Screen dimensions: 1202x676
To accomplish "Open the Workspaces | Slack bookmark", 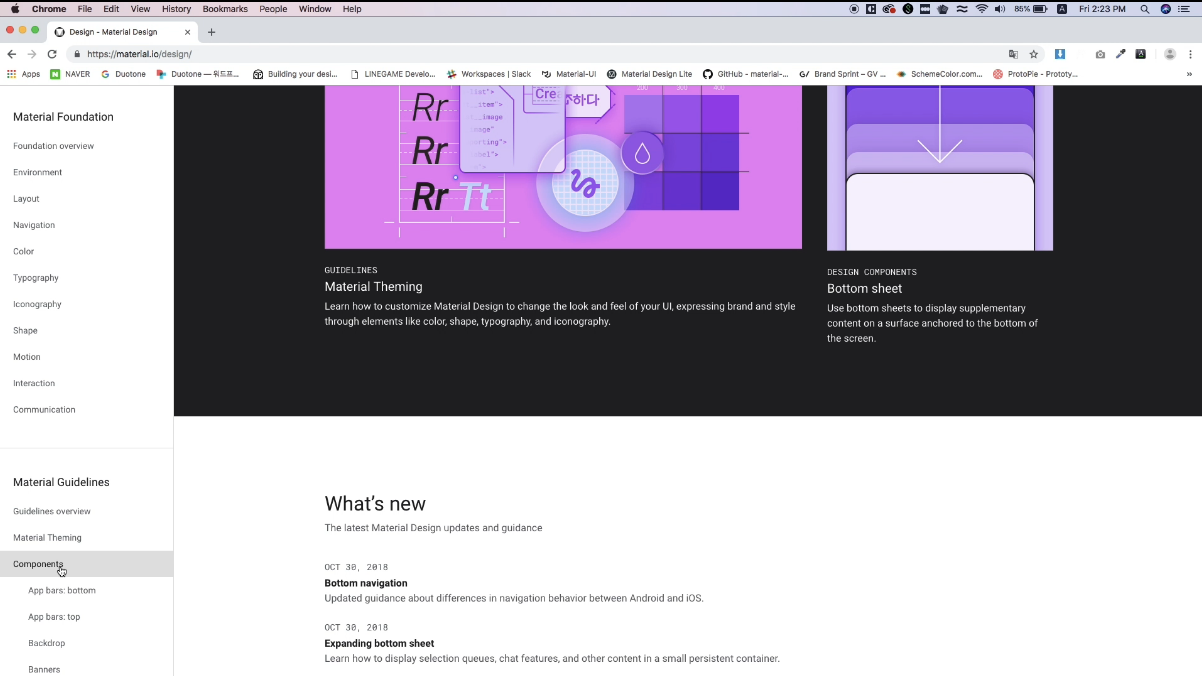I will tap(489, 74).
